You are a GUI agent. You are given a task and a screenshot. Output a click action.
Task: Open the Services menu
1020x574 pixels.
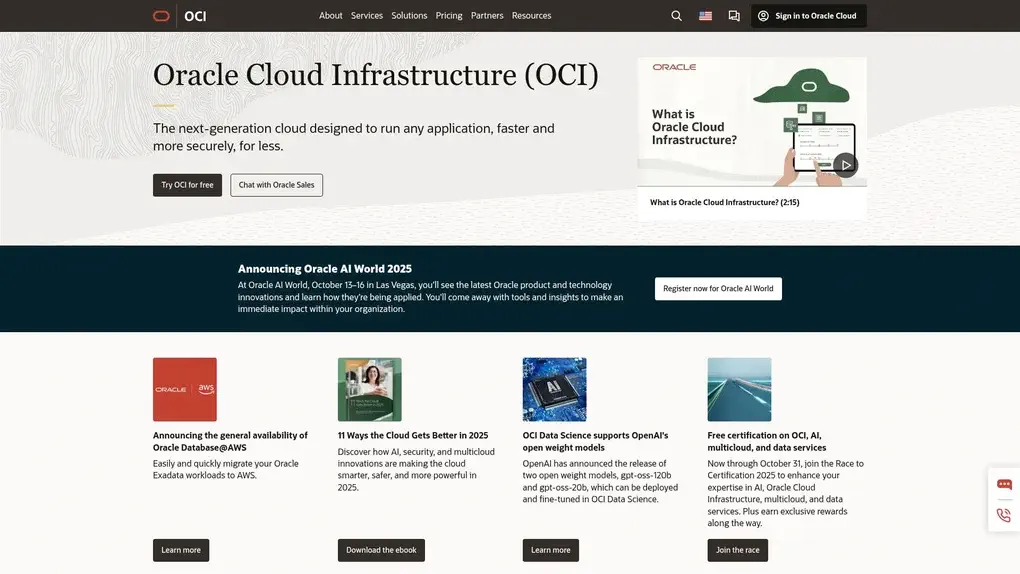tap(367, 16)
